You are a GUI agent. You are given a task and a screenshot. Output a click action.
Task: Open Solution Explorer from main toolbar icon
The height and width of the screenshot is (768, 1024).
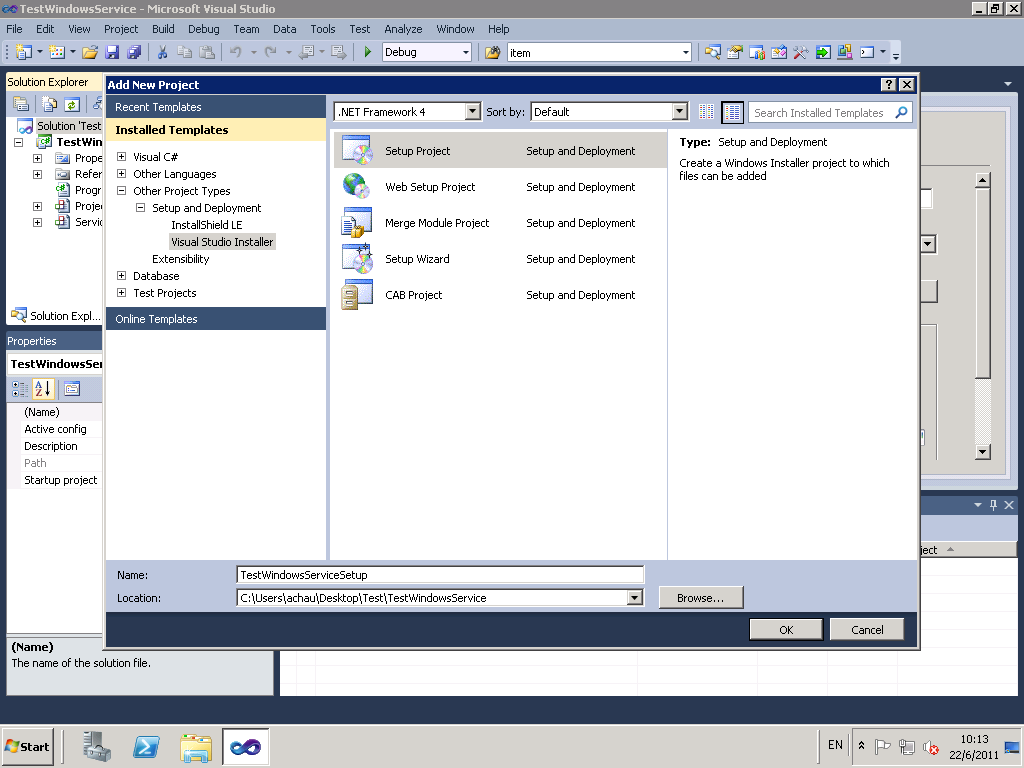point(712,52)
